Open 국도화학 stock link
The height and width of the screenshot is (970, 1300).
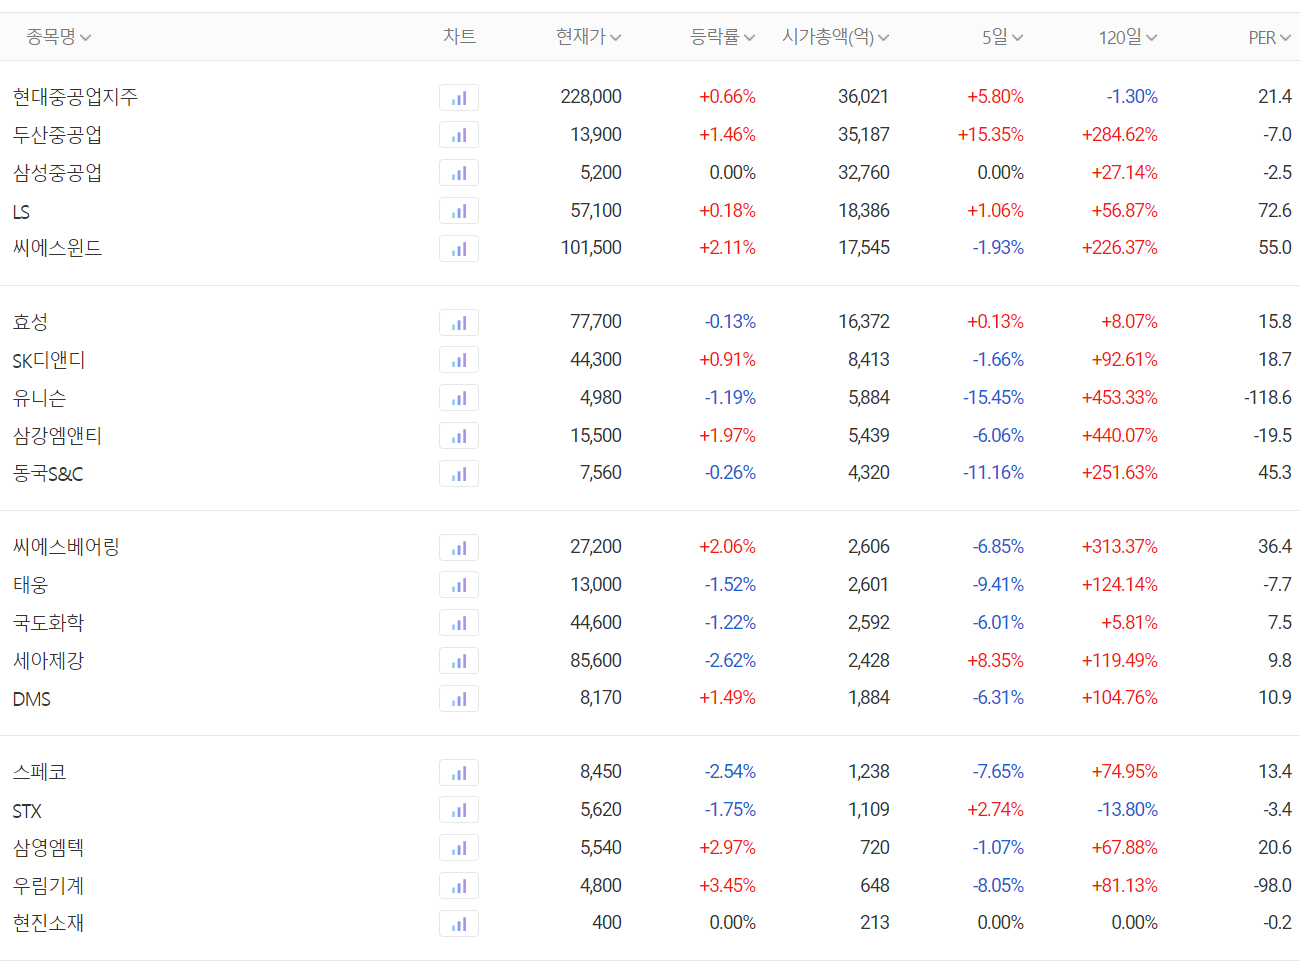[48, 623]
